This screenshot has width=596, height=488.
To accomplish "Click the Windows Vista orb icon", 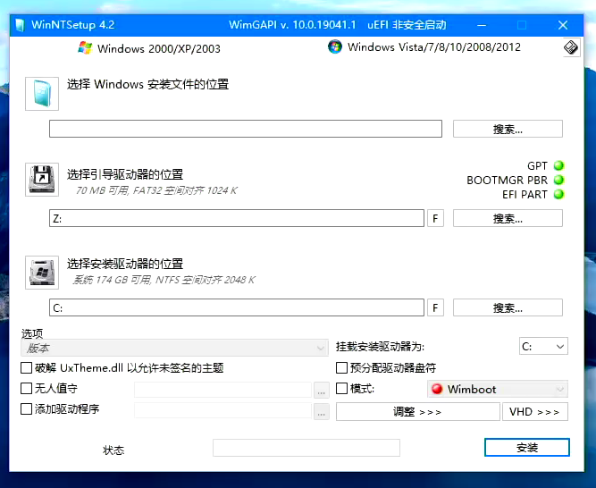I will 335,47.
